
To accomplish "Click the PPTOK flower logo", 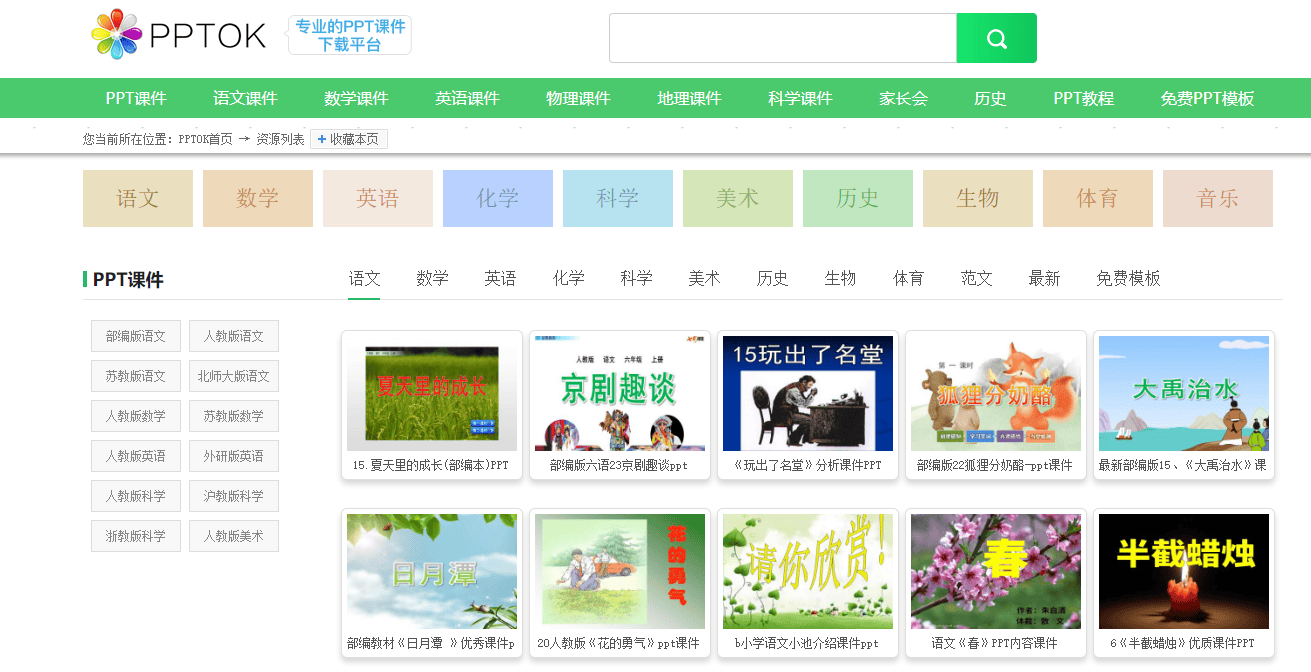I will 116,35.
